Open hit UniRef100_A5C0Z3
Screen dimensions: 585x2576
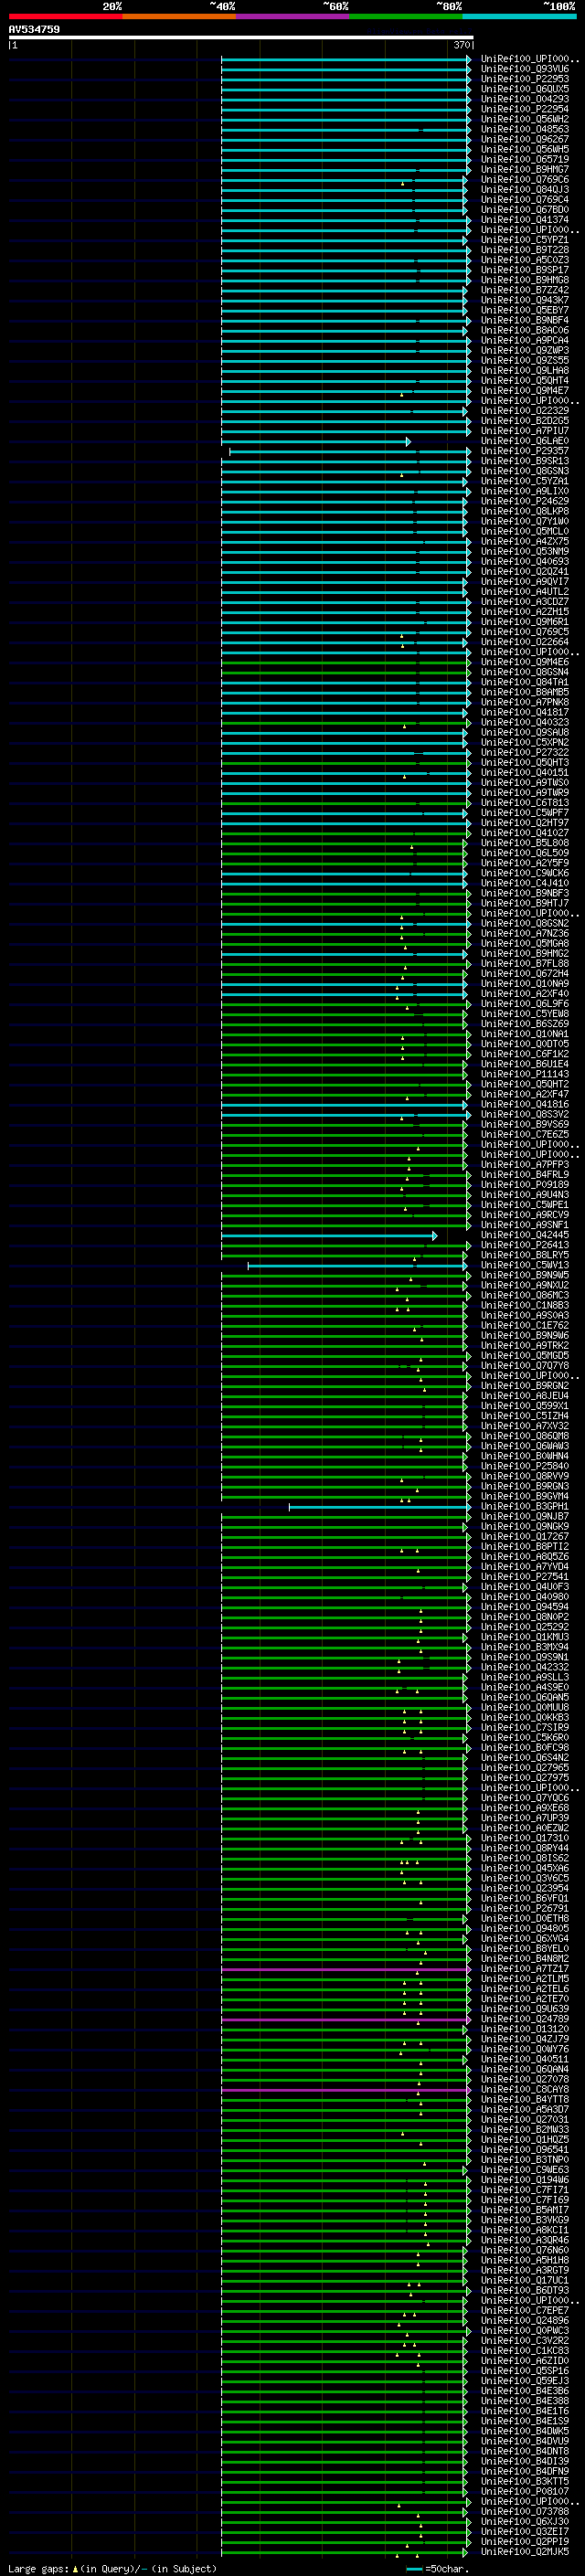click(x=525, y=260)
